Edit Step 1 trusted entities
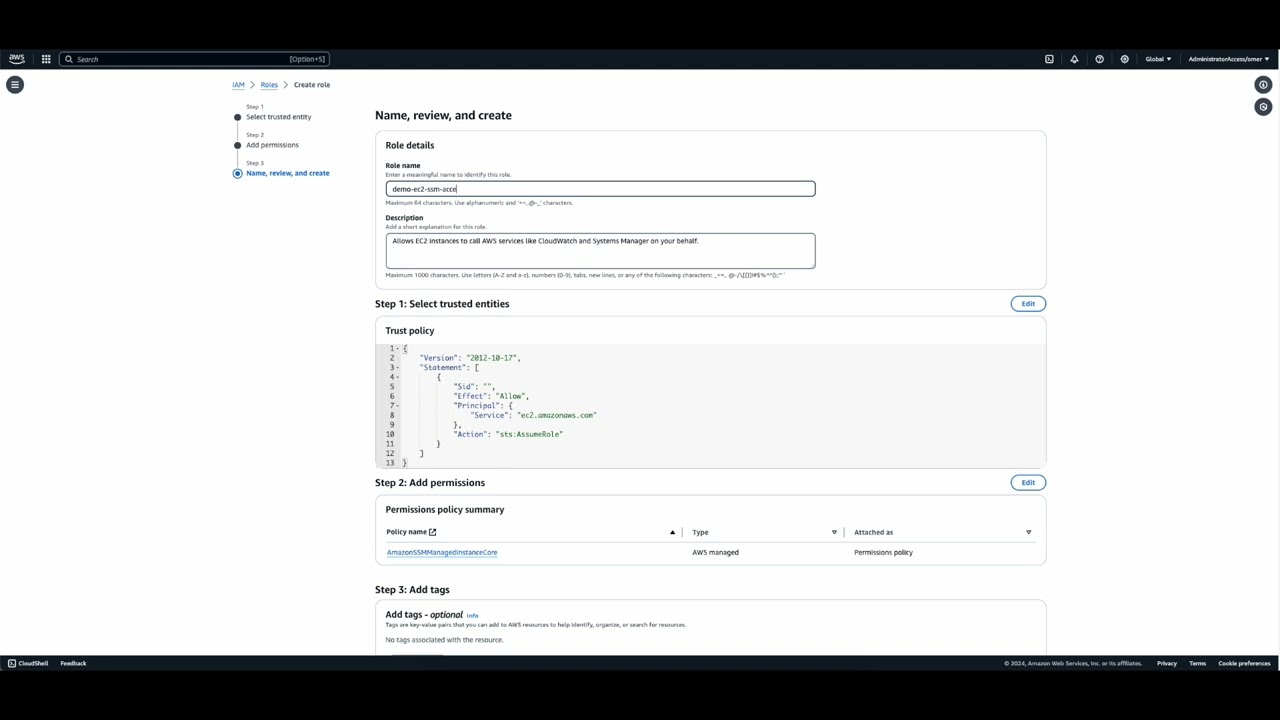Viewport: 1280px width, 720px height. [1028, 304]
